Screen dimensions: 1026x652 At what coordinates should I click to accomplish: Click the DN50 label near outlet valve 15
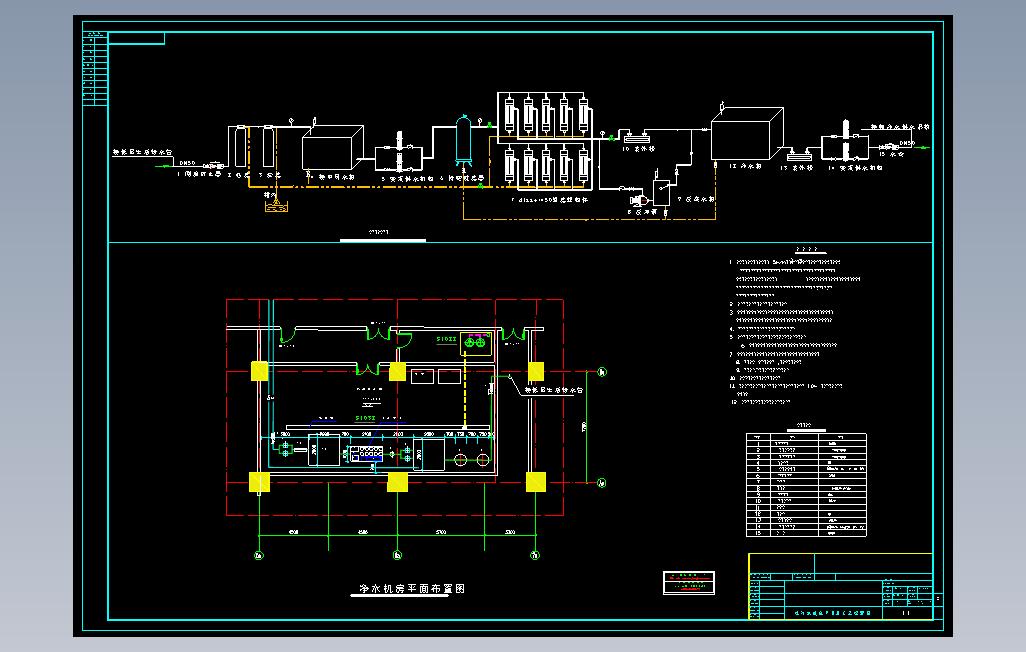[907, 143]
